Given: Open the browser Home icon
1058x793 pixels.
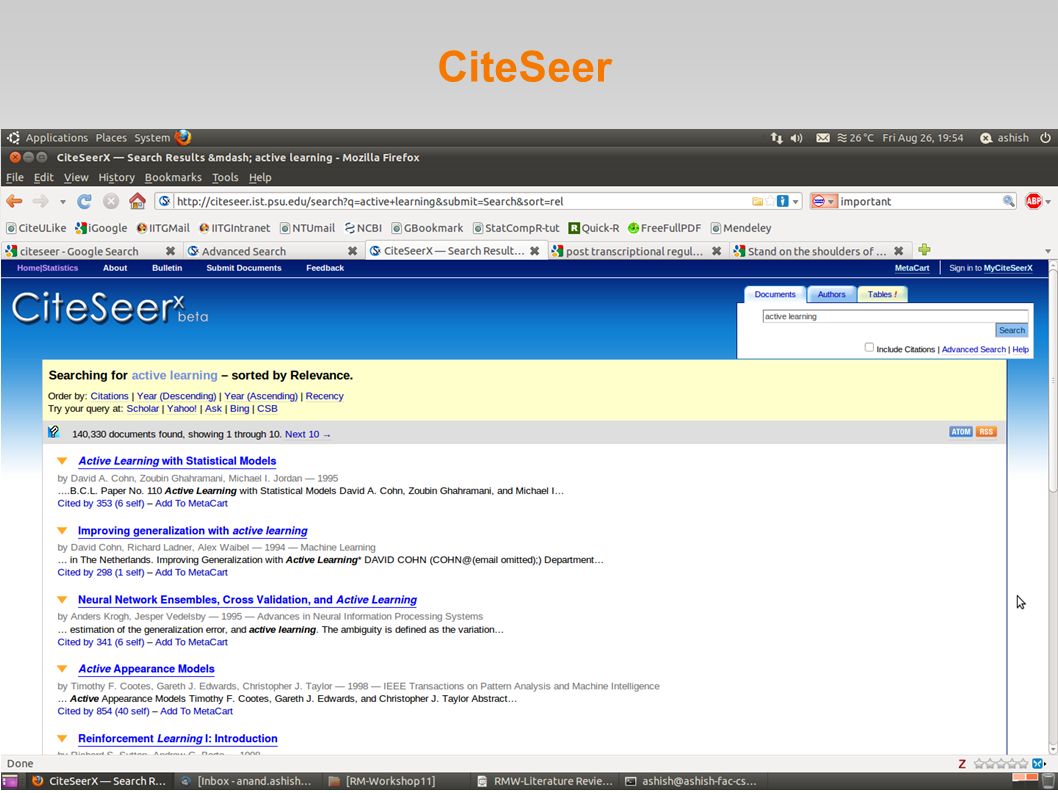Looking at the screenshot, I should [x=137, y=200].
